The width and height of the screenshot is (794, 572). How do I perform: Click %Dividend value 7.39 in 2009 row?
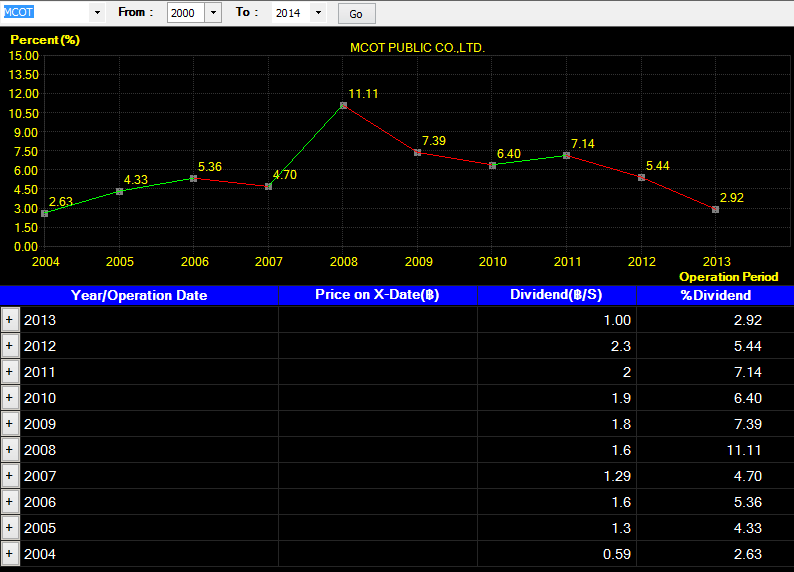pos(747,424)
